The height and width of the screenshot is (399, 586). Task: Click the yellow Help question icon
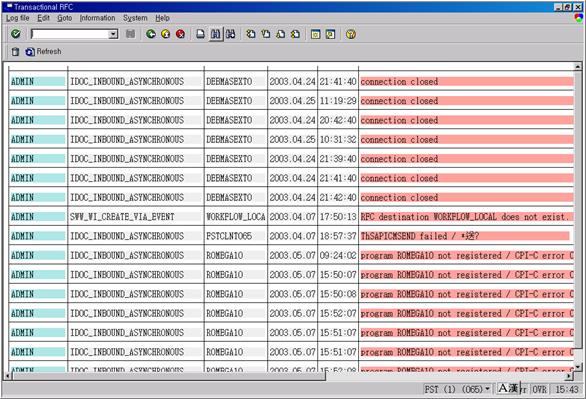351,34
